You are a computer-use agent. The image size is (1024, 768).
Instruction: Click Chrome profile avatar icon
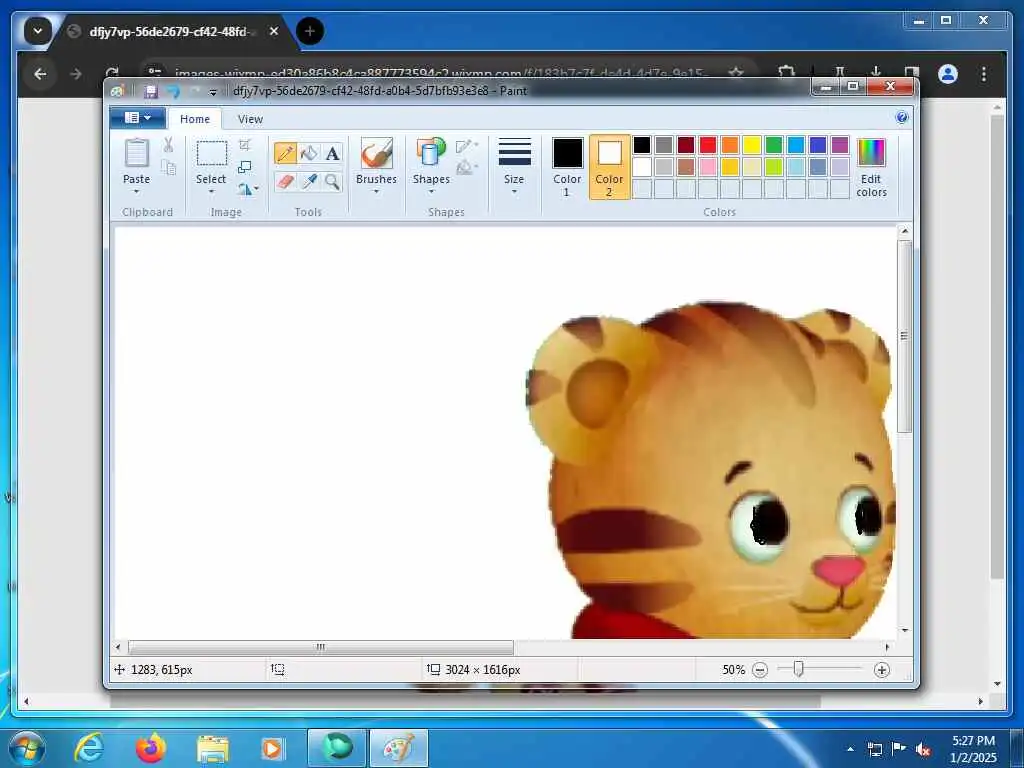point(948,74)
